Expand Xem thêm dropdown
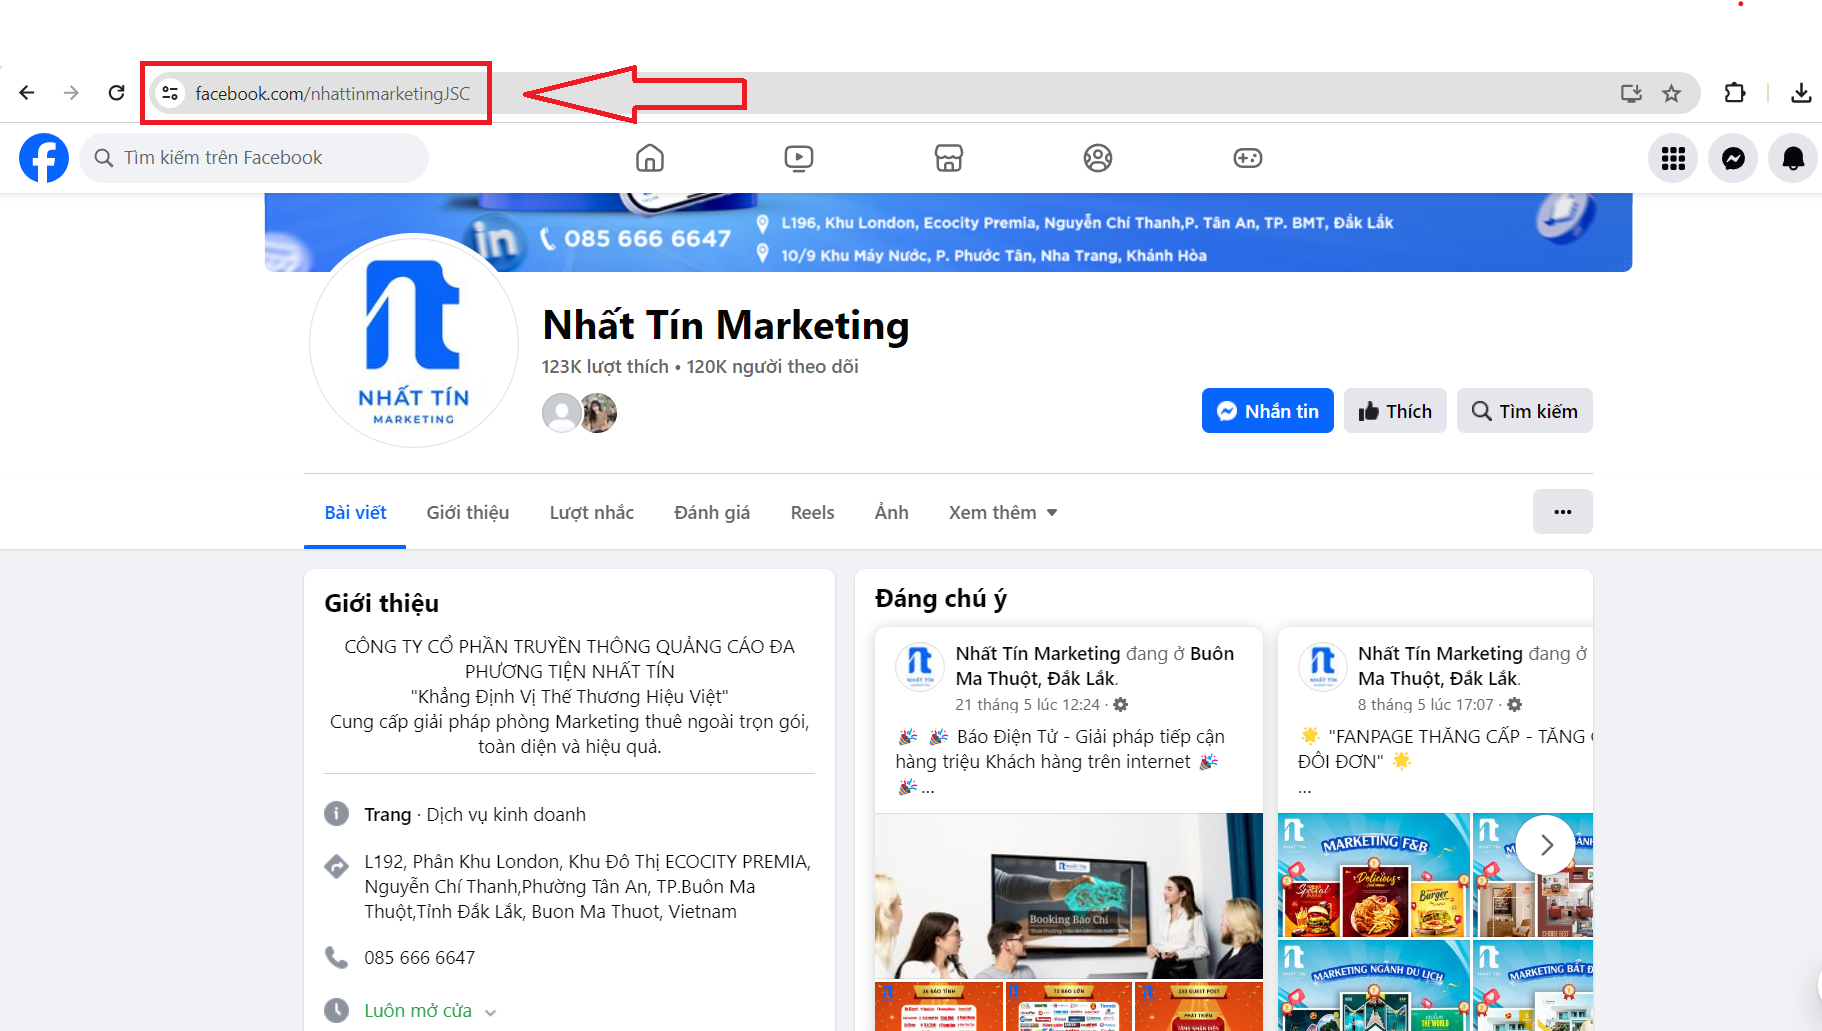 [1003, 512]
